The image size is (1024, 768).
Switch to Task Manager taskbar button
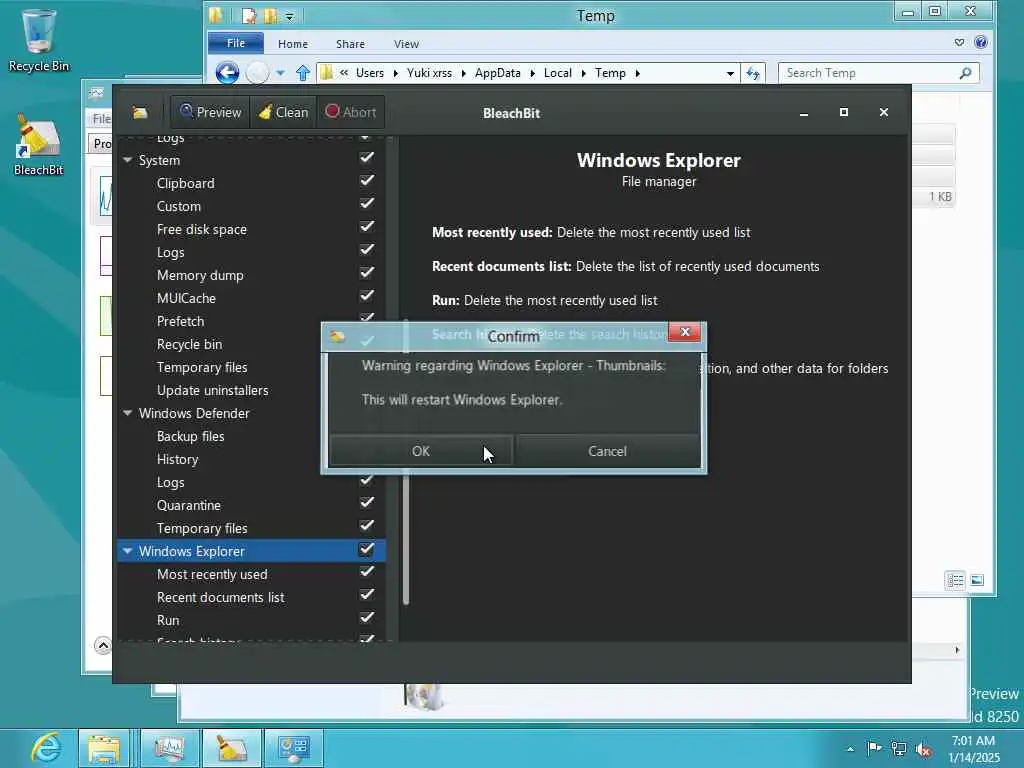coord(168,748)
